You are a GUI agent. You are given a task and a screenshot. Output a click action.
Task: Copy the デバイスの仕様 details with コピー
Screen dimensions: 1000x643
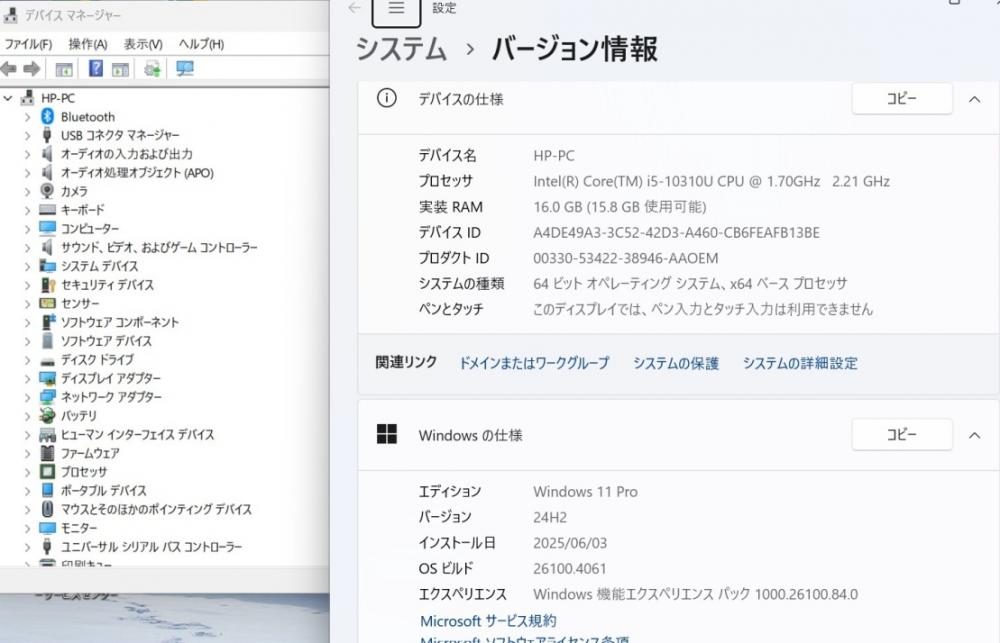click(902, 99)
